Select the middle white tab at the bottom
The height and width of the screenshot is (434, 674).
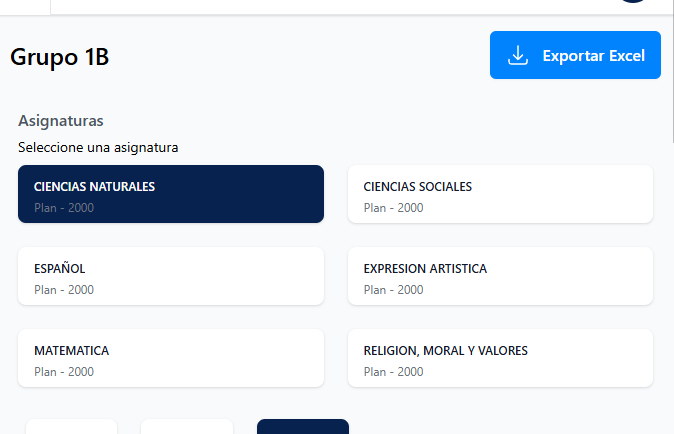click(187, 427)
